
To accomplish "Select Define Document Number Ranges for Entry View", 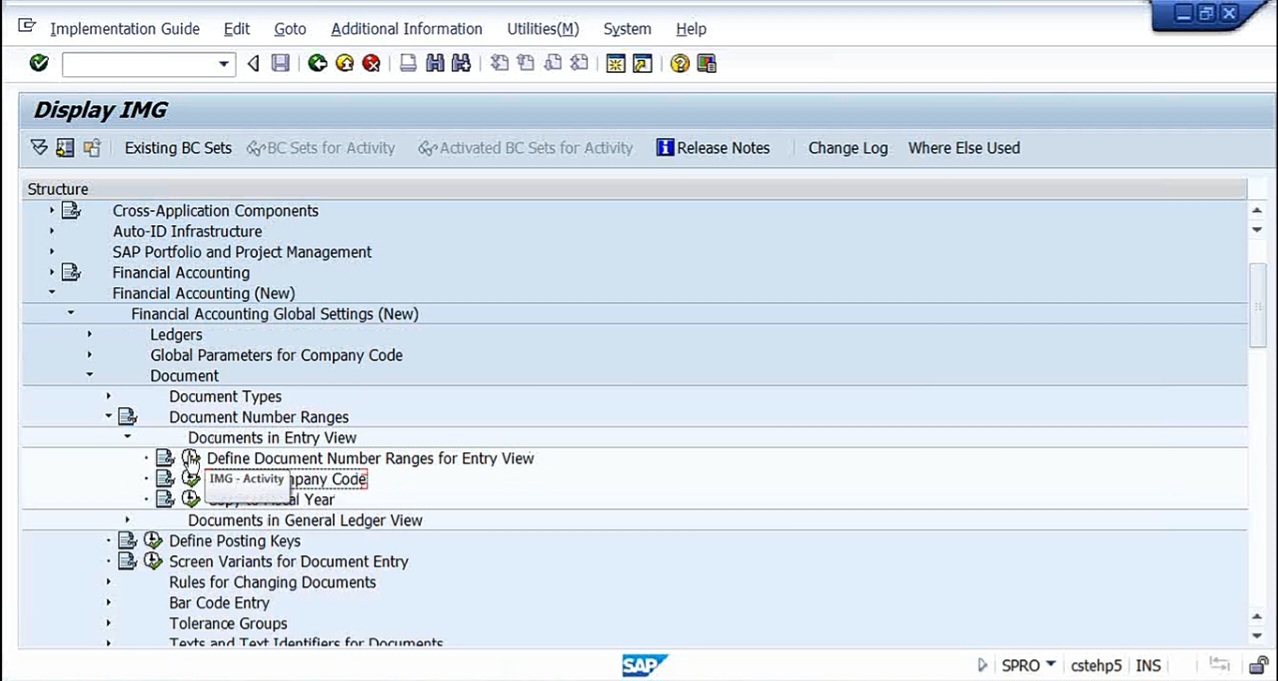I will point(370,458).
